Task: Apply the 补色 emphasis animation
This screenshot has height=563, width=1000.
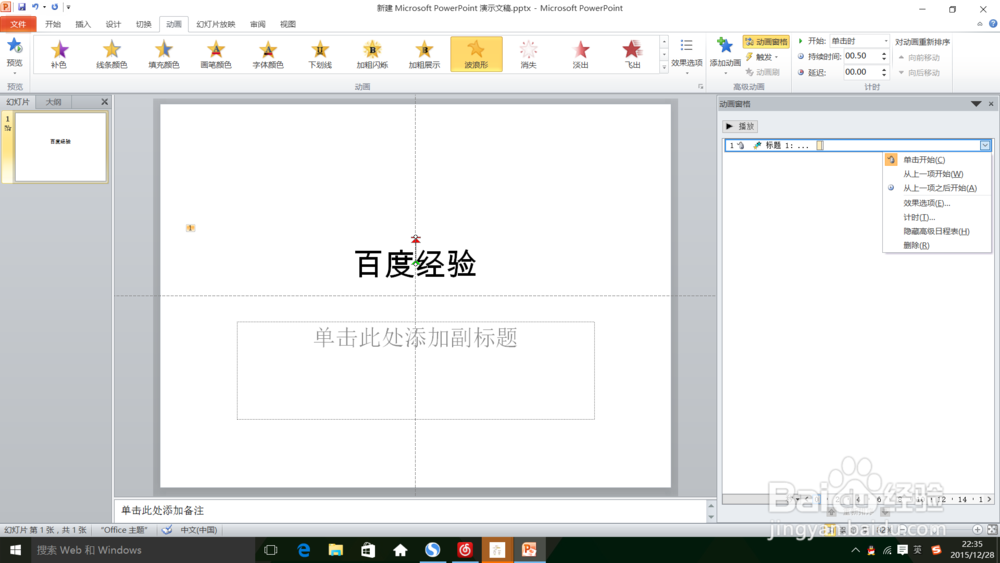Action: tap(59, 54)
